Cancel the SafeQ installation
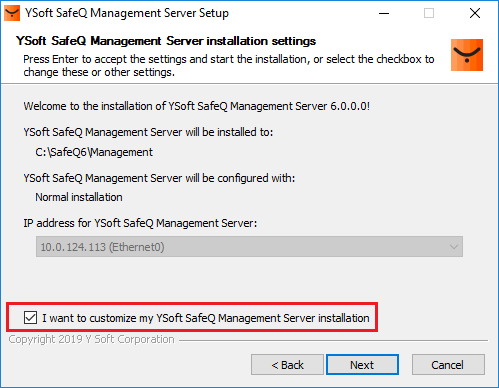This screenshot has width=499, height=388. pos(448,365)
